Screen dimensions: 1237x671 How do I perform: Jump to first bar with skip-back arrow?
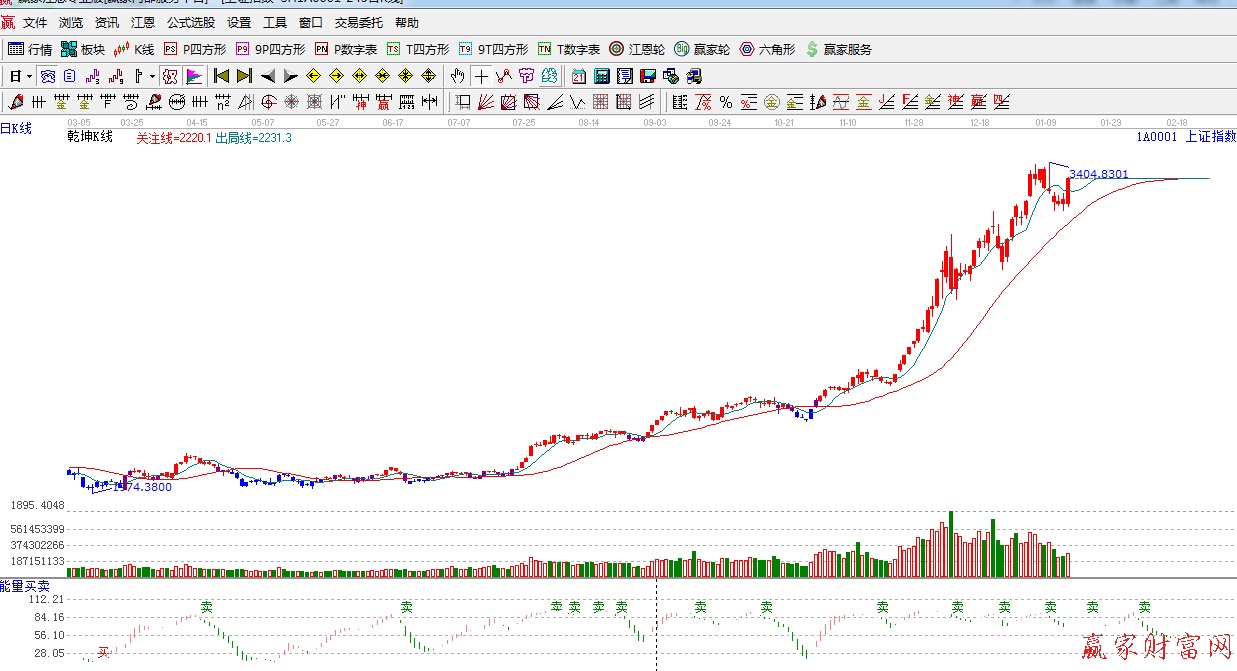point(222,76)
